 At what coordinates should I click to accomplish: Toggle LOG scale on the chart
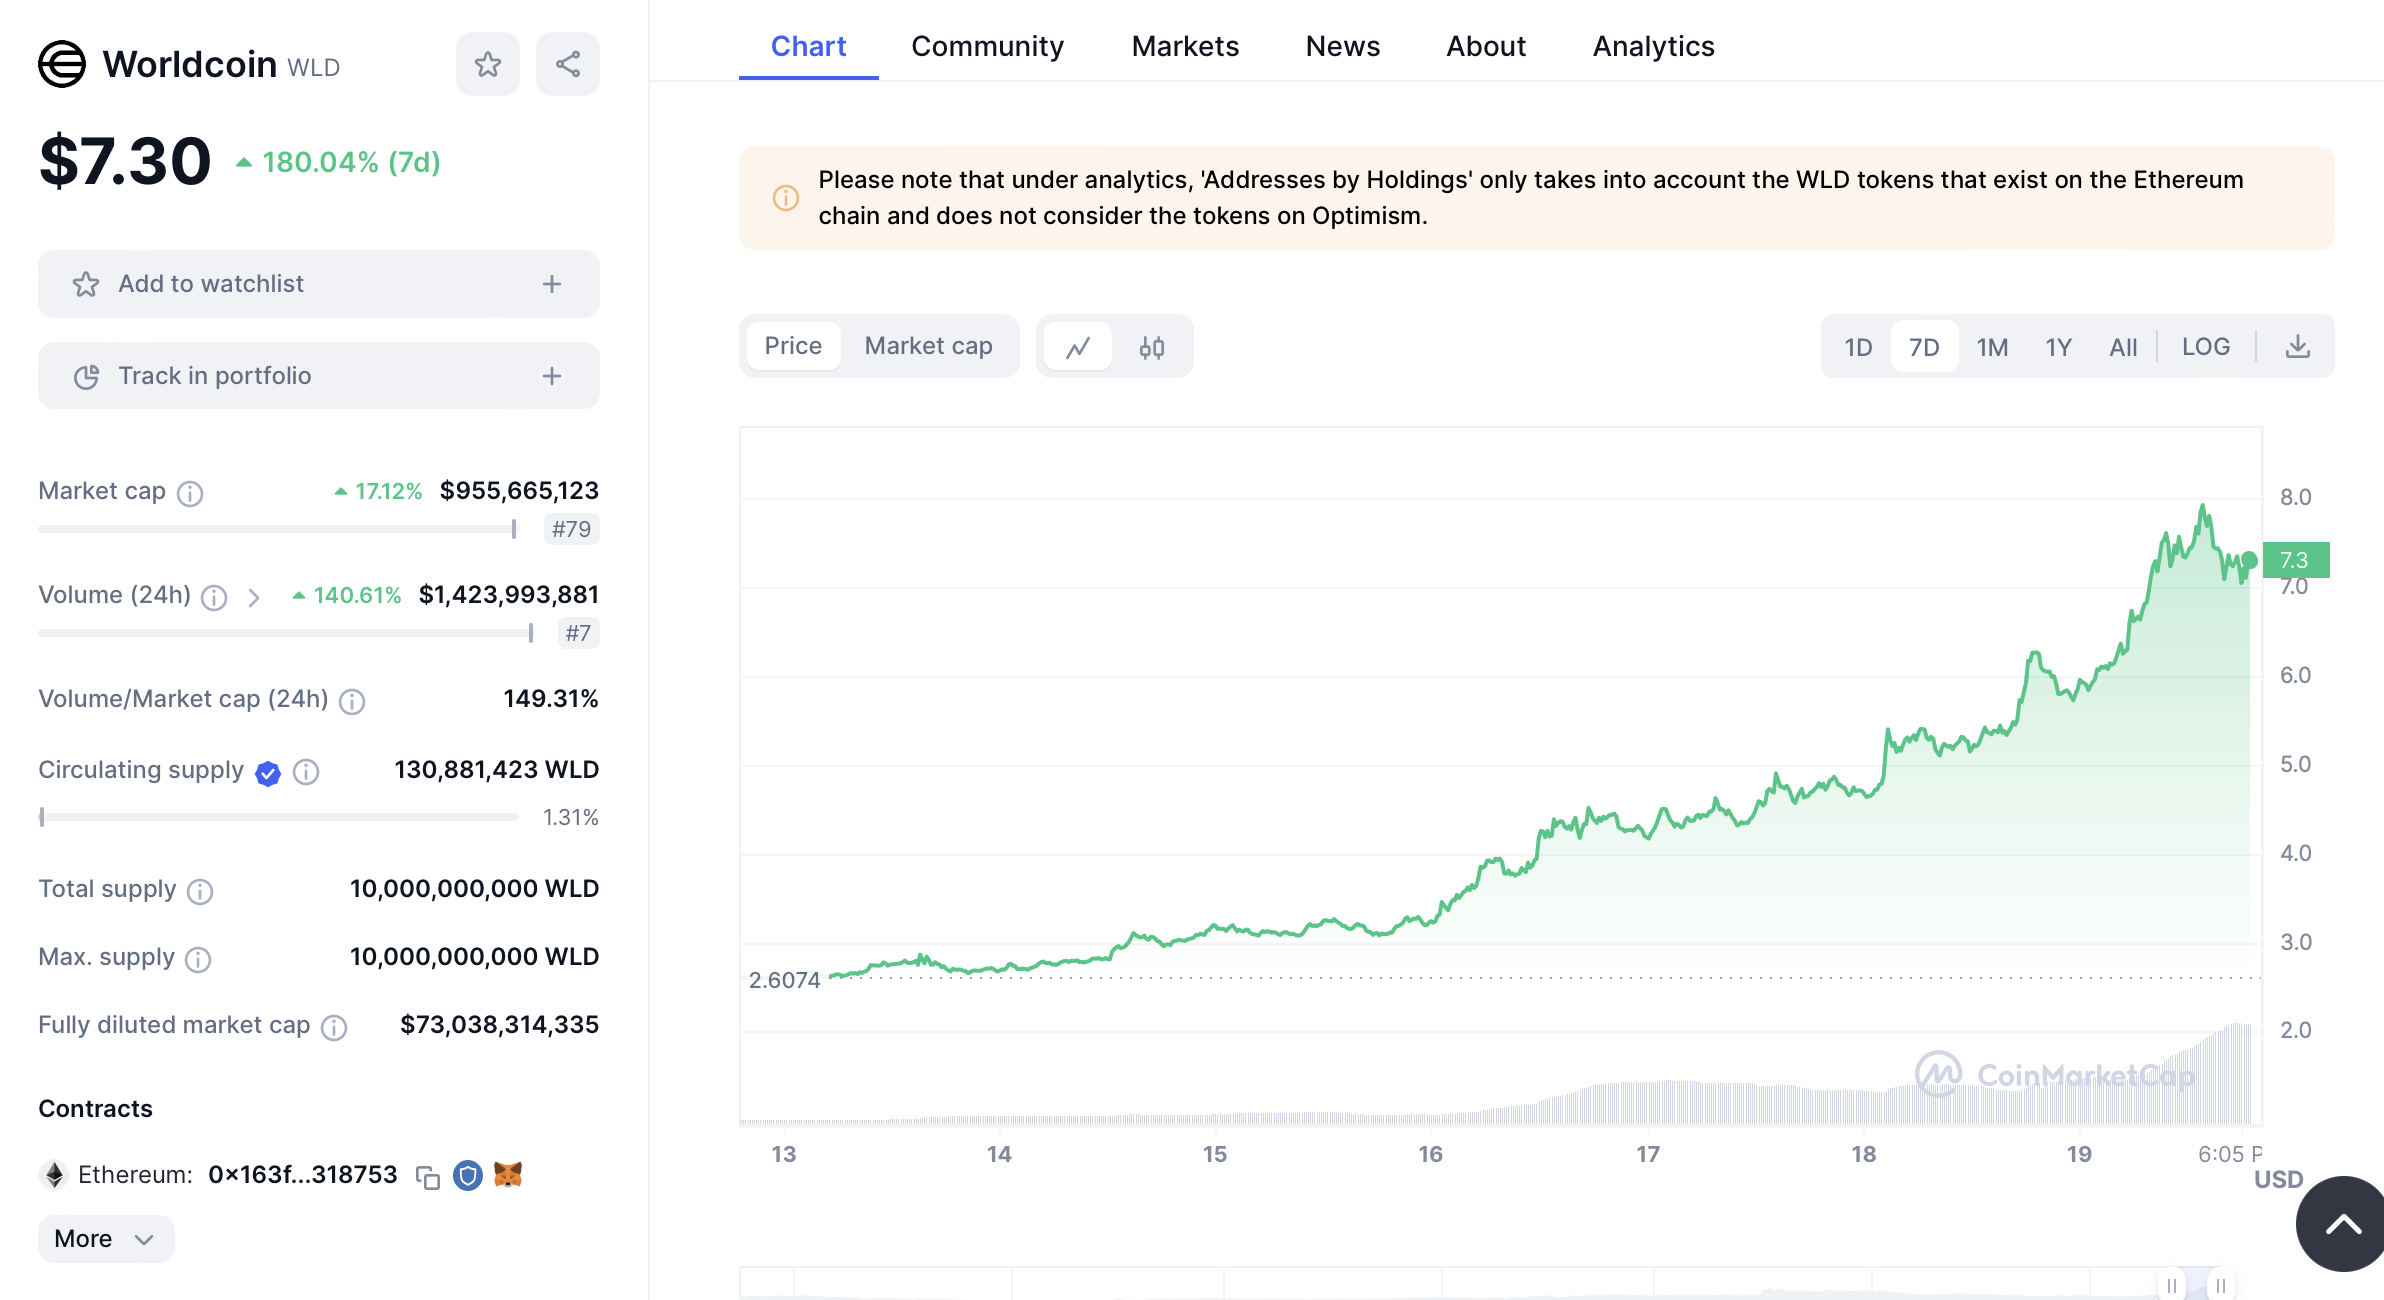point(2205,347)
